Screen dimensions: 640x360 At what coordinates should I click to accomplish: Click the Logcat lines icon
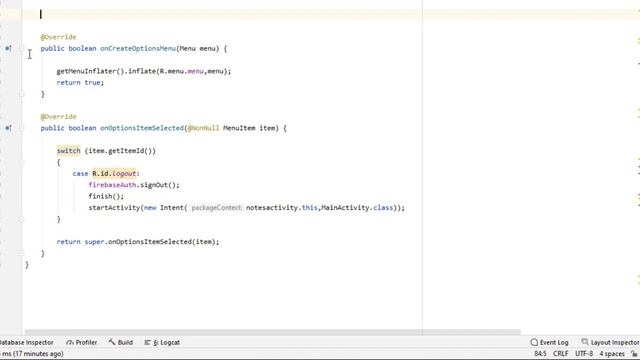tap(147, 342)
